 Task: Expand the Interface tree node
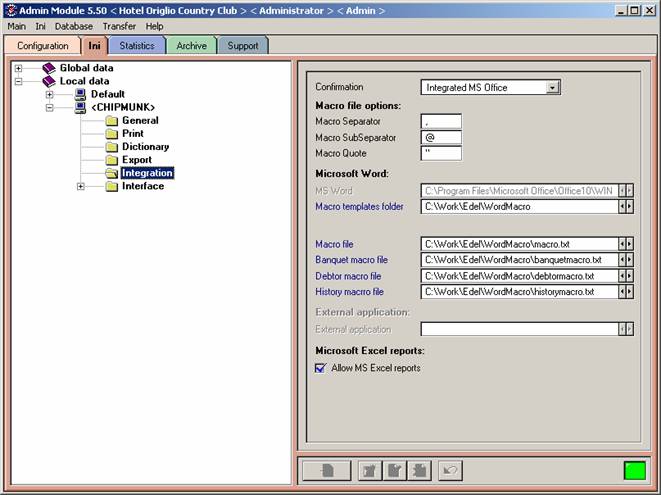[81, 186]
